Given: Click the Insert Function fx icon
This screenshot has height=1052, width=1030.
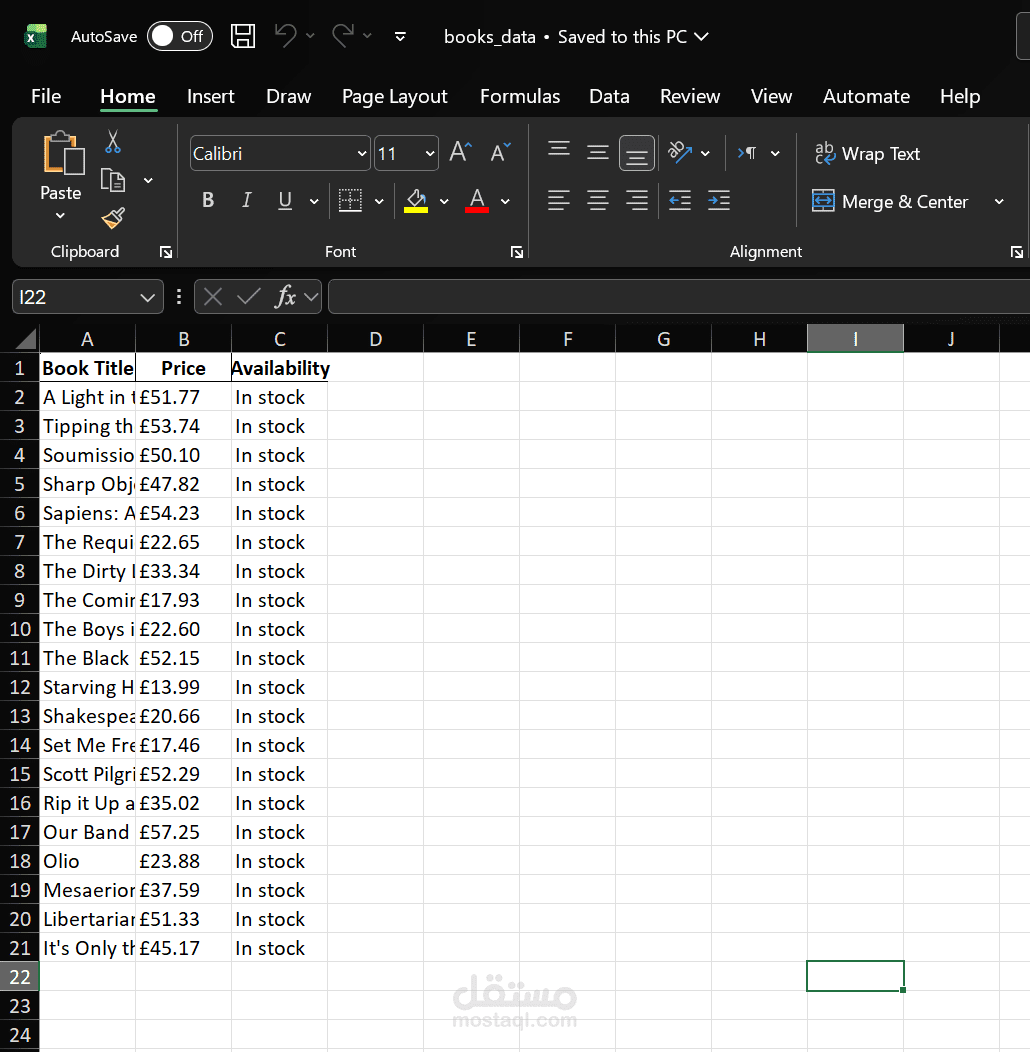Looking at the screenshot, I should point(285,296).
